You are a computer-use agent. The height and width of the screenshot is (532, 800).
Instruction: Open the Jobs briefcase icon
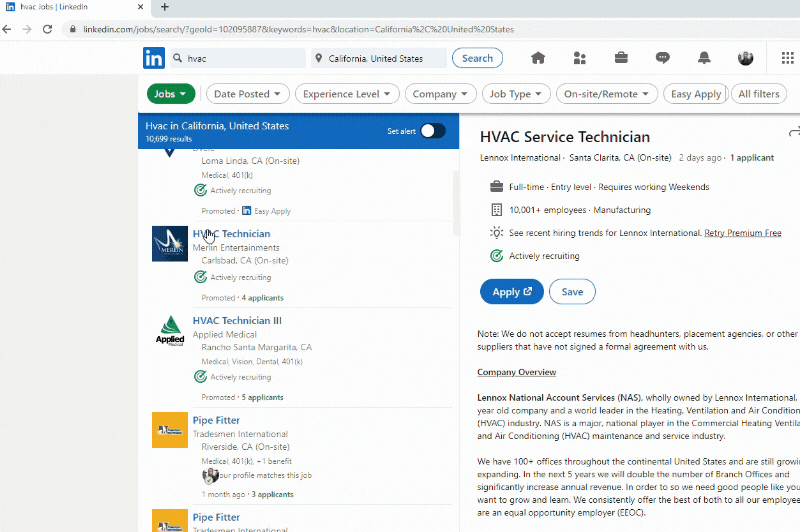[x=621, y=58]
